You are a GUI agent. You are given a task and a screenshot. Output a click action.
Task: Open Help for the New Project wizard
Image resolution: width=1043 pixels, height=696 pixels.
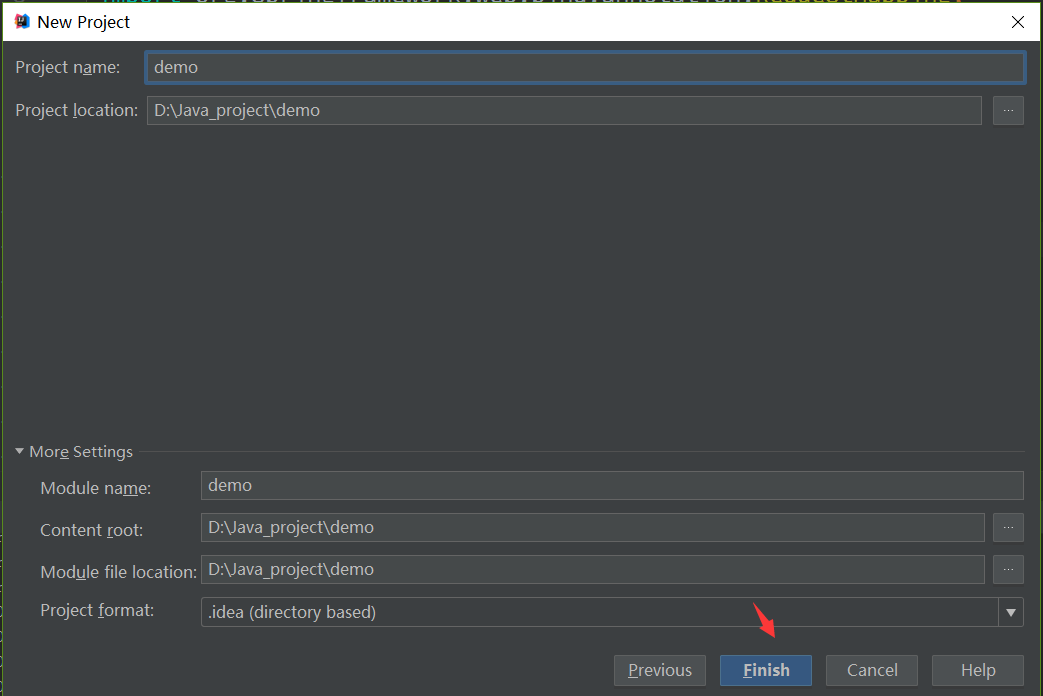coord(978,670)
